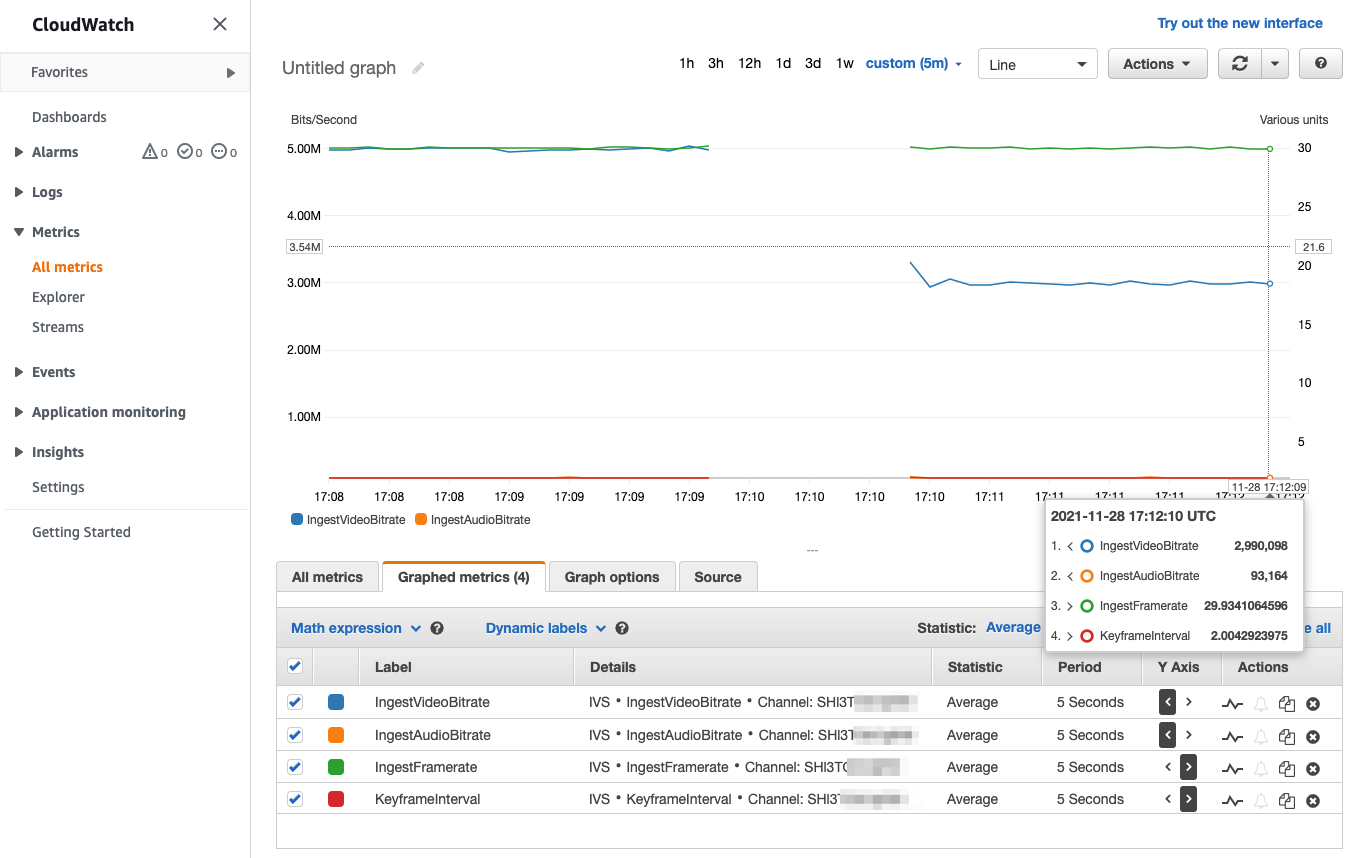Open the Graph options tab
The height and width of the screenshot is (858, 1368).
pos(612,577)
